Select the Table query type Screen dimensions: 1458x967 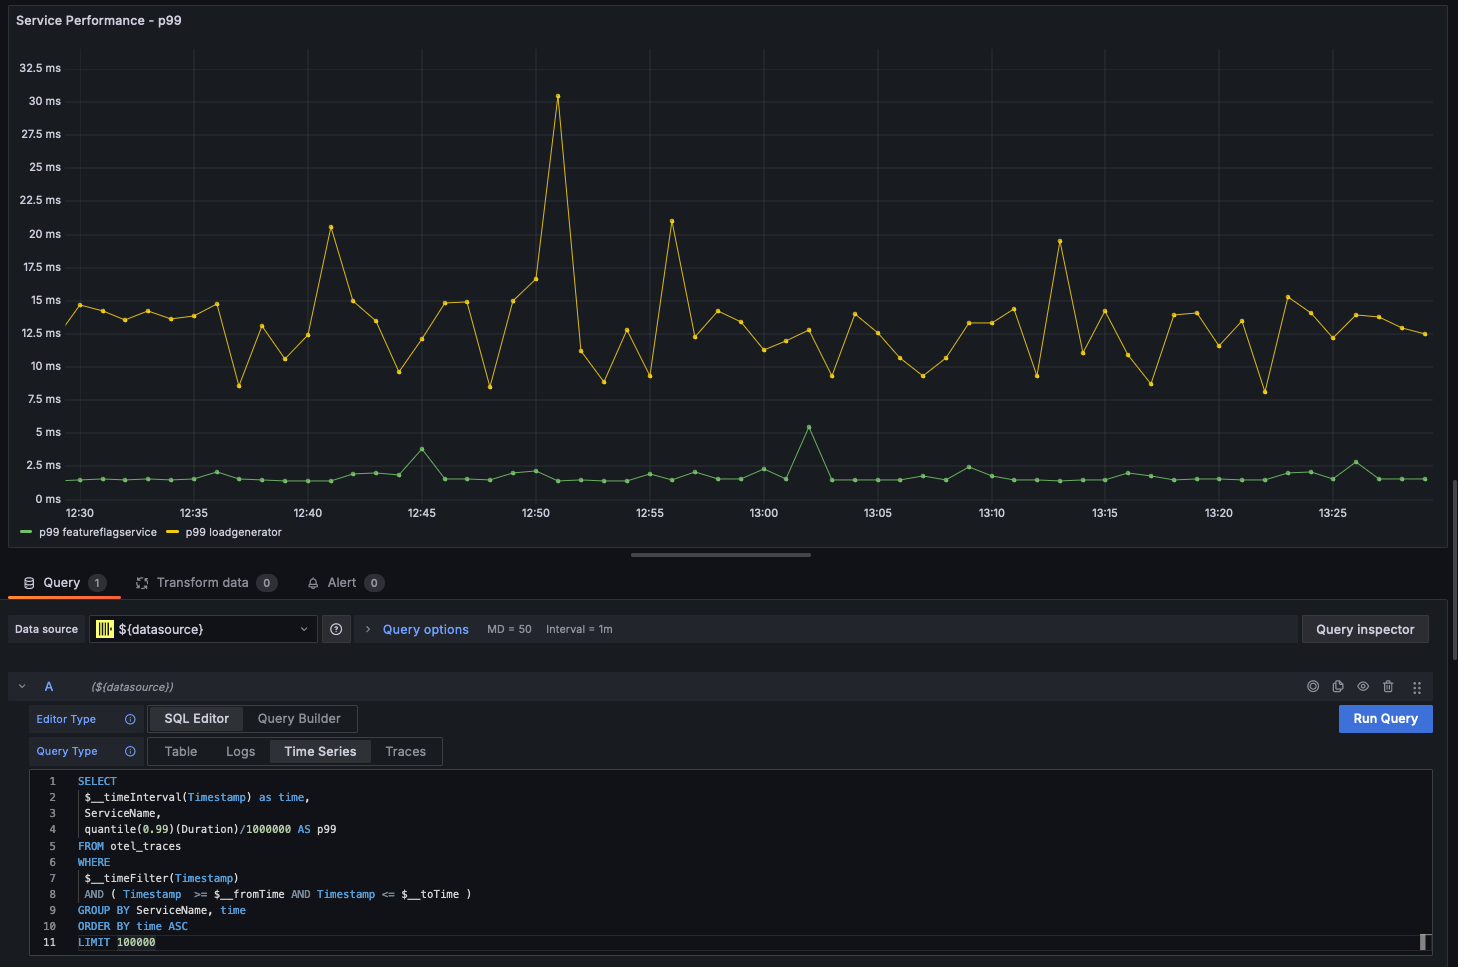click(181, 752)
